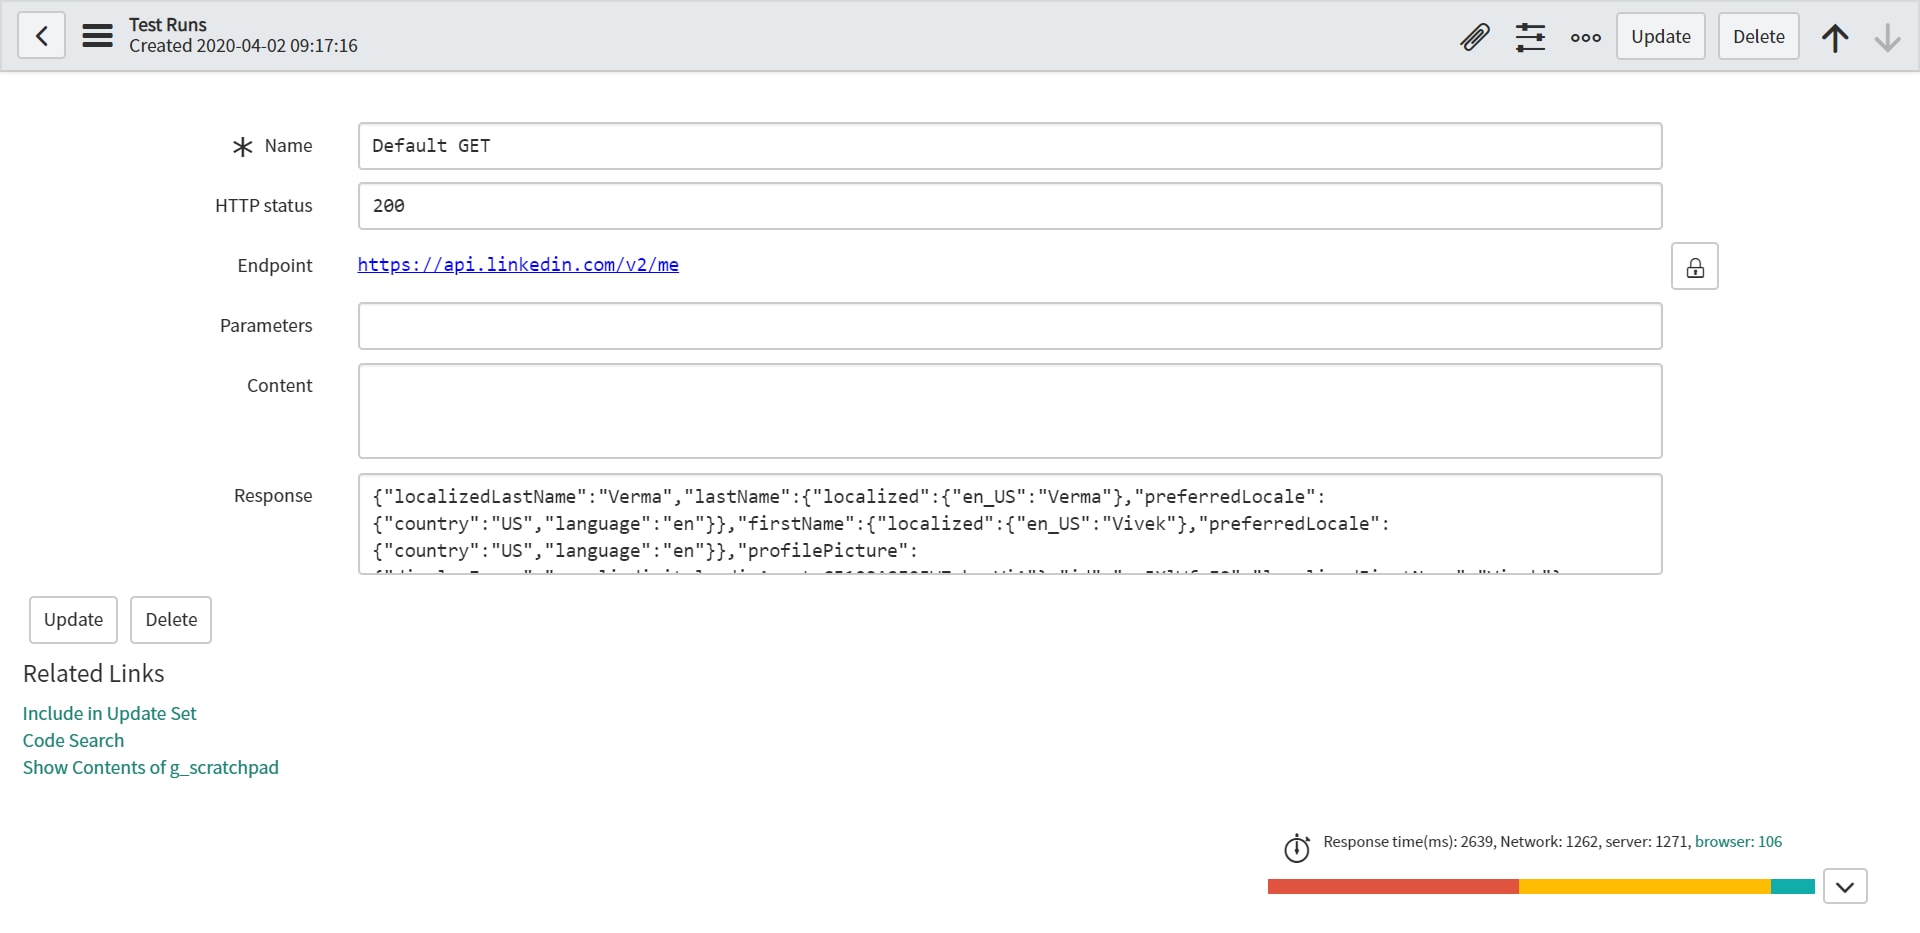This screenshot has height=933, width=1920.
Task: Click Show Contents of g_scratchpad
Action: tap(150, 767)
